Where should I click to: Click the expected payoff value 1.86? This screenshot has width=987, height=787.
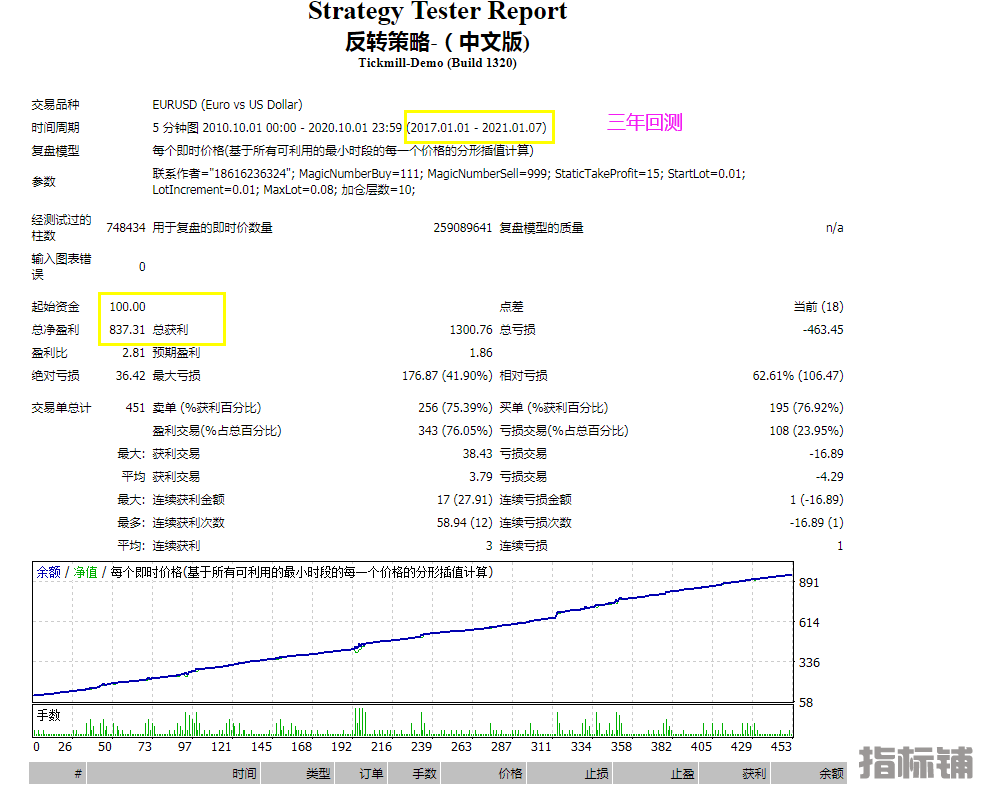point(481,353)
